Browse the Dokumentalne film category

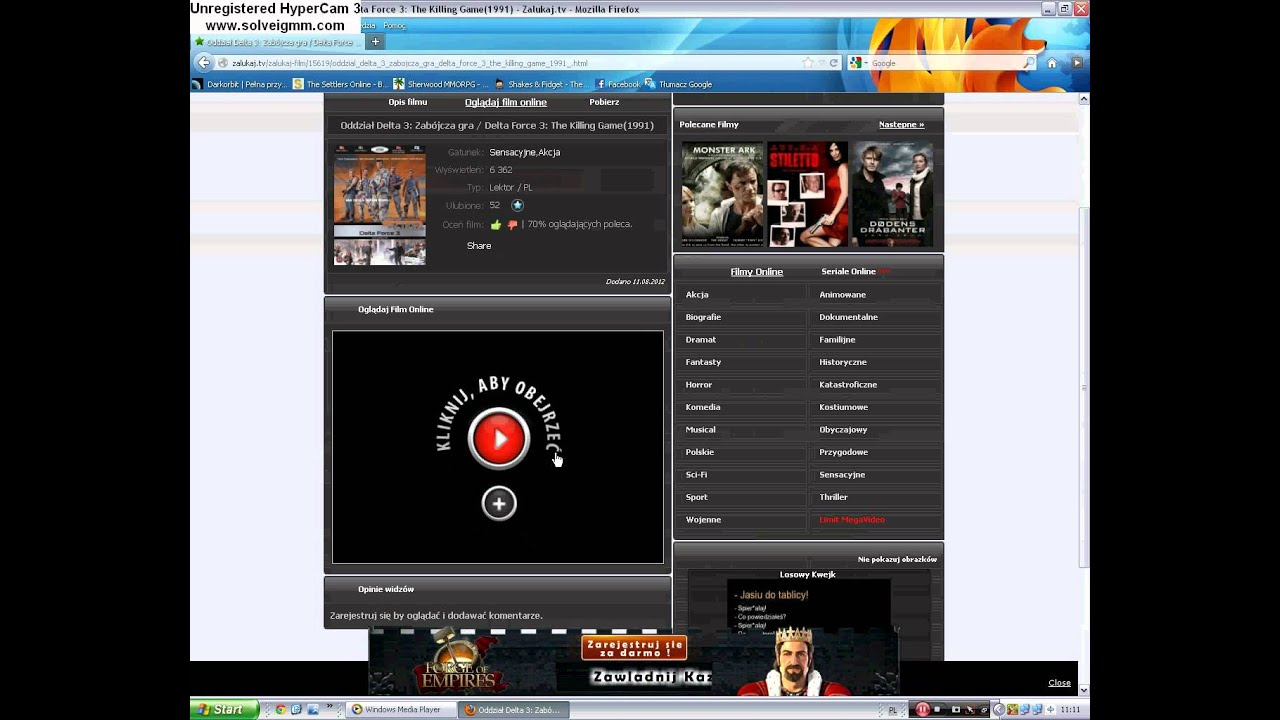(x=849, y=317)
